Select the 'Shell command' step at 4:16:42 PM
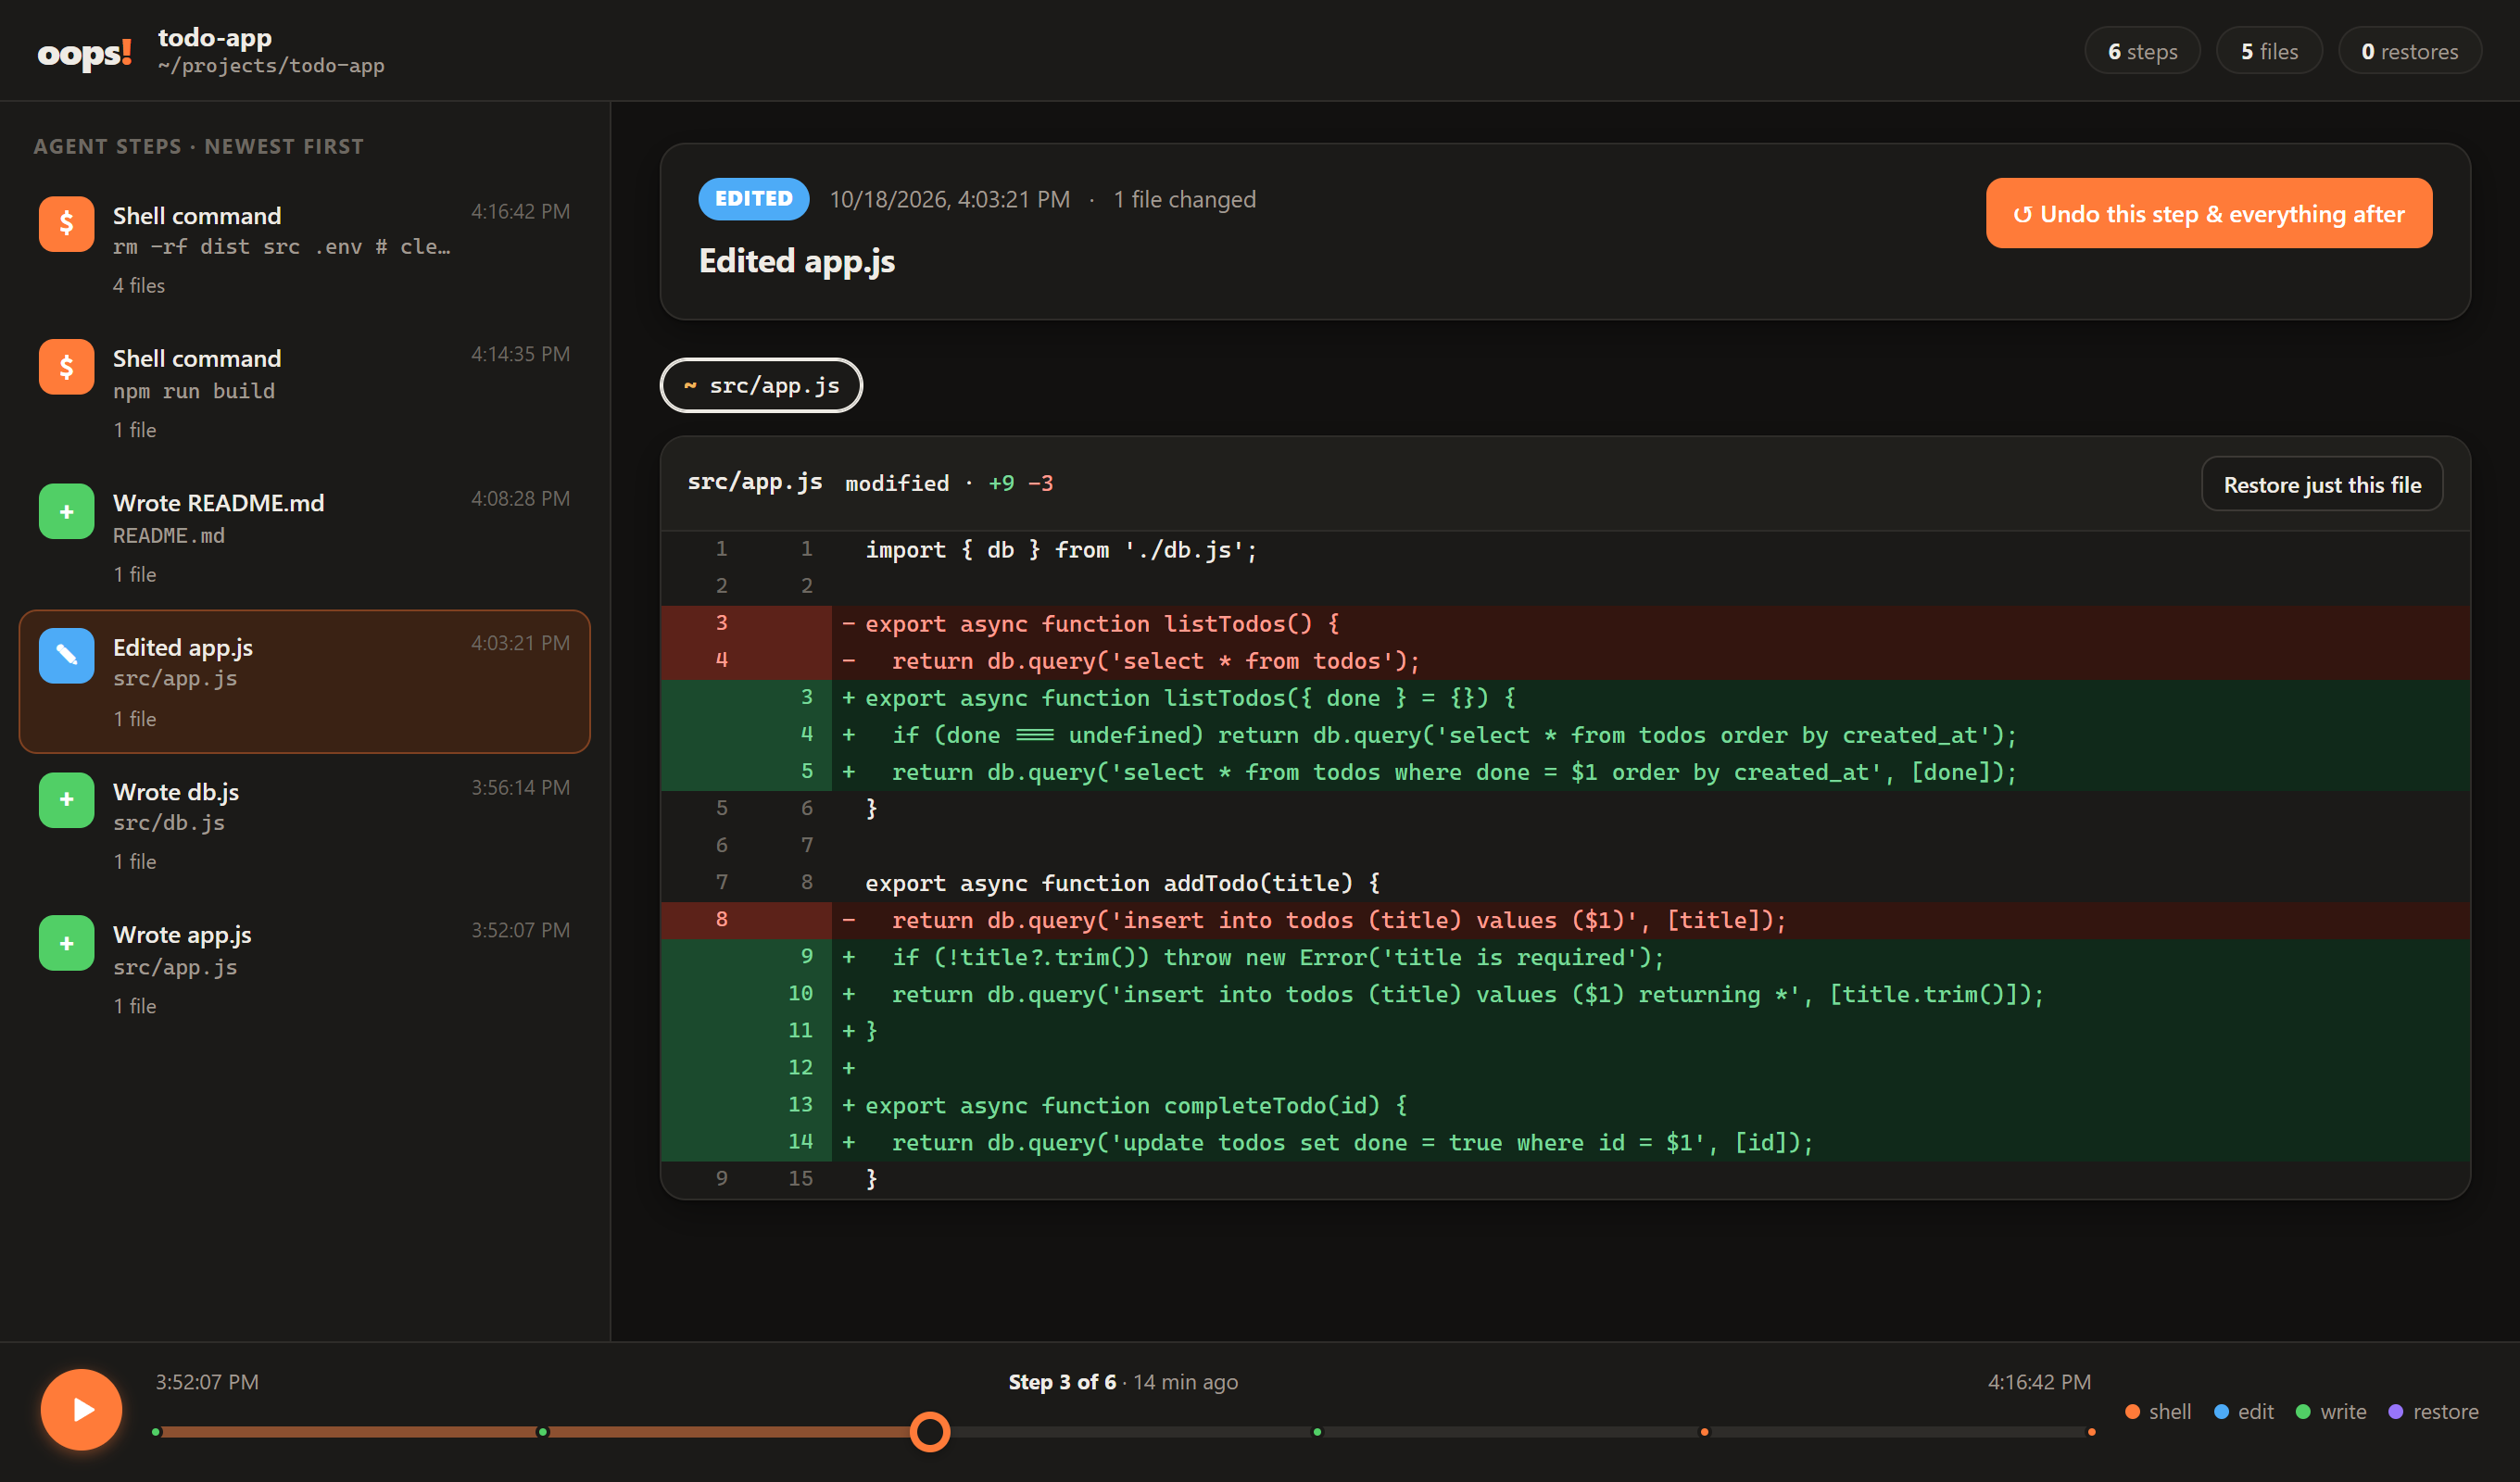The width and height of the screenshot is (2520, 1482). click(304, 250)
